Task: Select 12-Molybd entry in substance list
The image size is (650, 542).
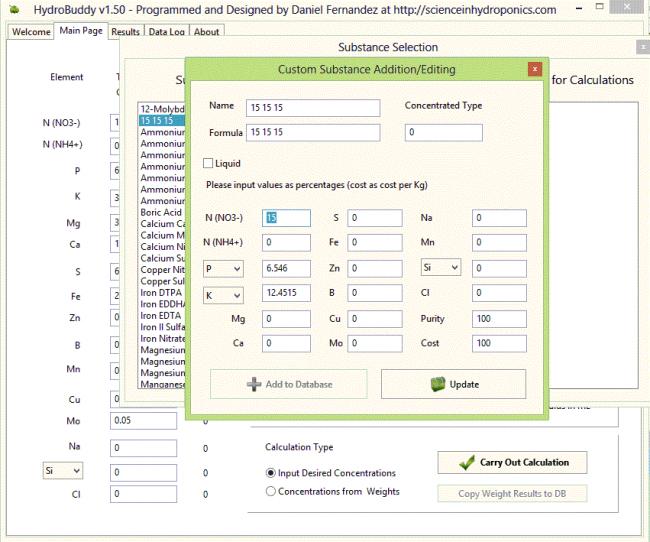Action: (x=162, y=109)
